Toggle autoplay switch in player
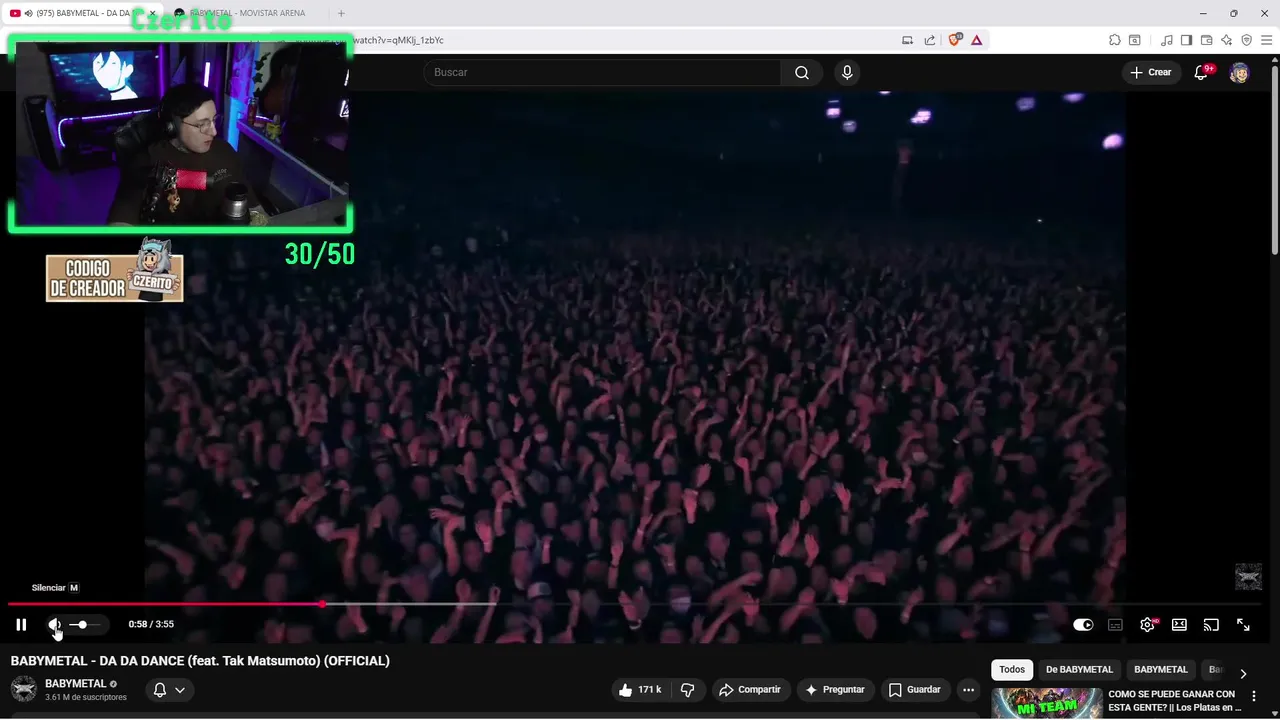Image resolution: width=1280 pixels, height=720 pixels. tap(1083, 625)
